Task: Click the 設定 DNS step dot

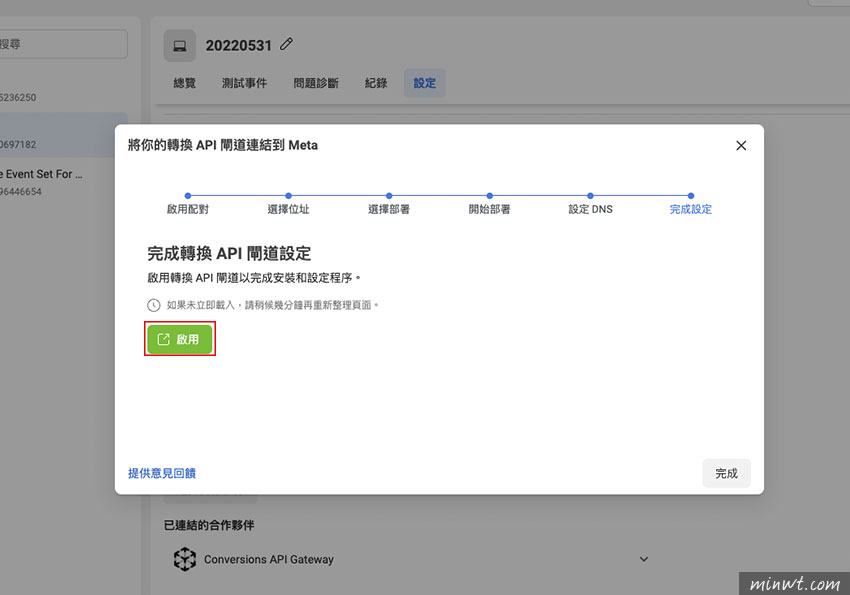Action: tap(590, 196)
